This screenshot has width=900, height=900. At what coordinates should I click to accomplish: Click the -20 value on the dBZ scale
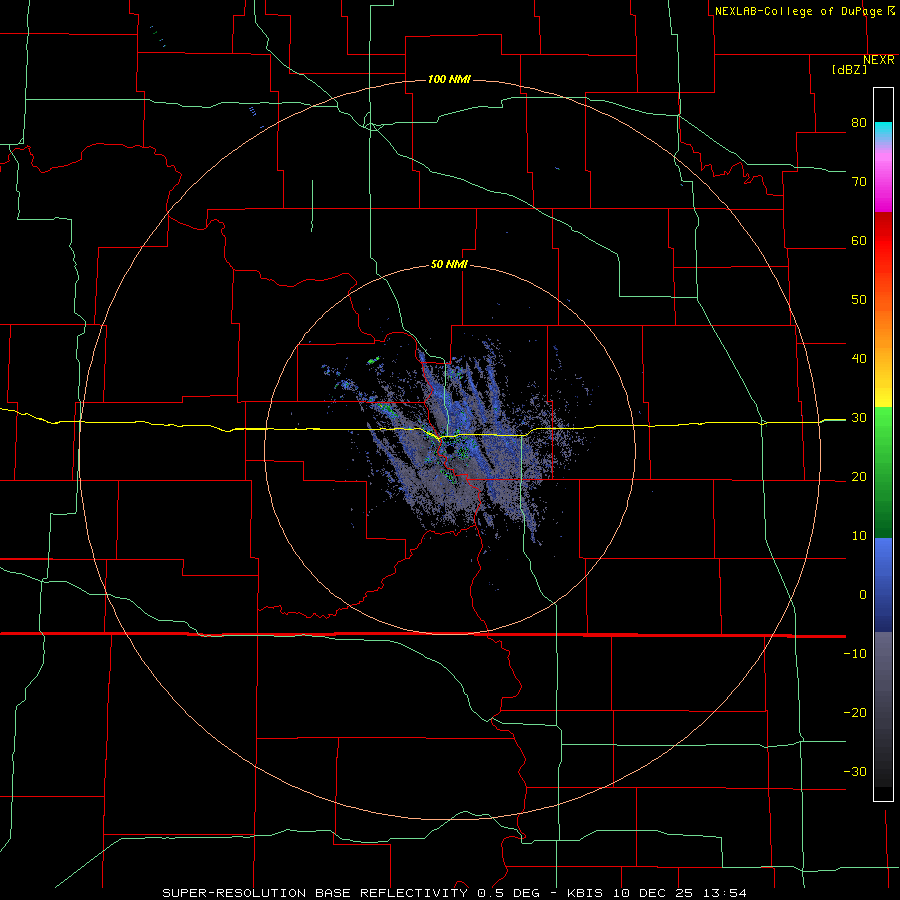pyautogui.click(x=855, y=713)
